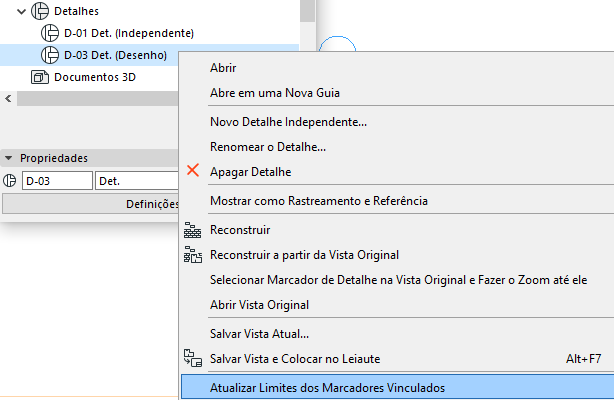This screenshot has height=400, width=614.
Task: Select Renomear o Detalhe menu entry
Action: coord(267,147)
